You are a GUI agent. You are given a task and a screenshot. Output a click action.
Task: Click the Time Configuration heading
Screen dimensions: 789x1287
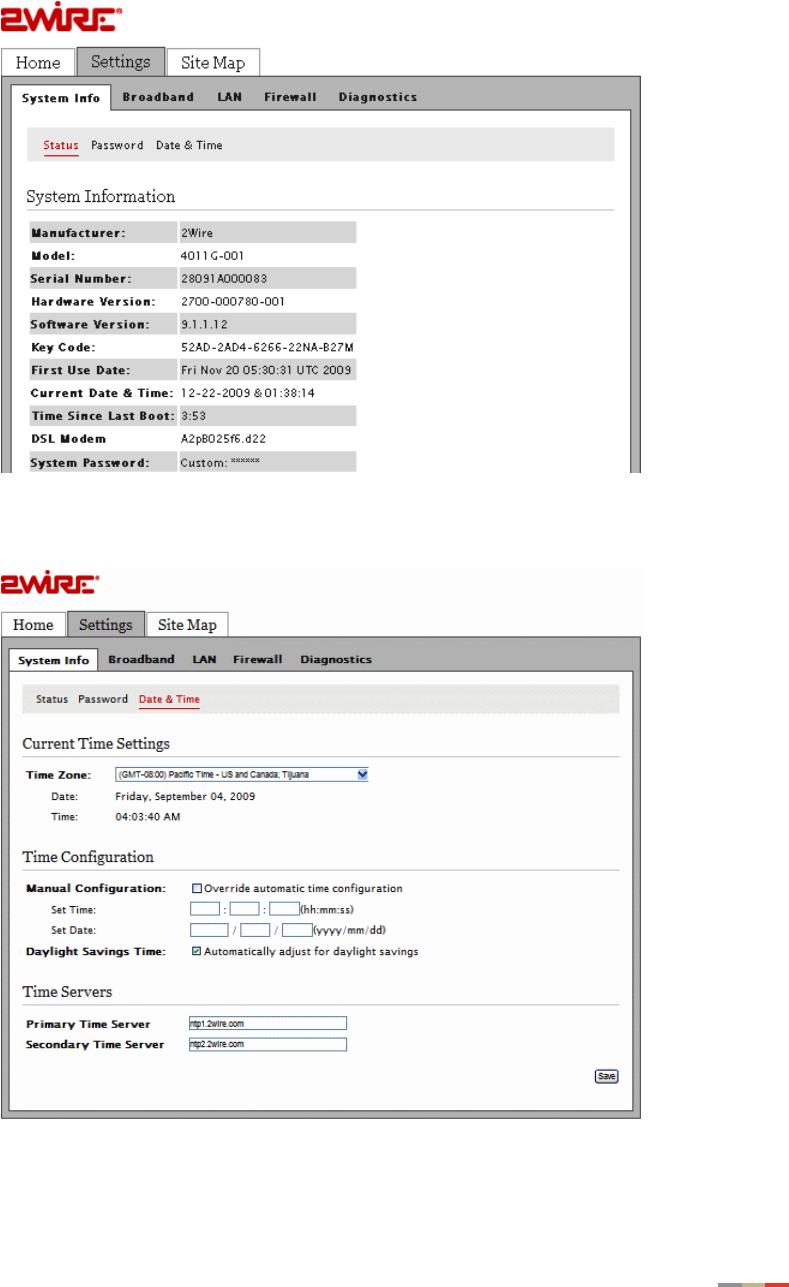(x=88, y=857)
